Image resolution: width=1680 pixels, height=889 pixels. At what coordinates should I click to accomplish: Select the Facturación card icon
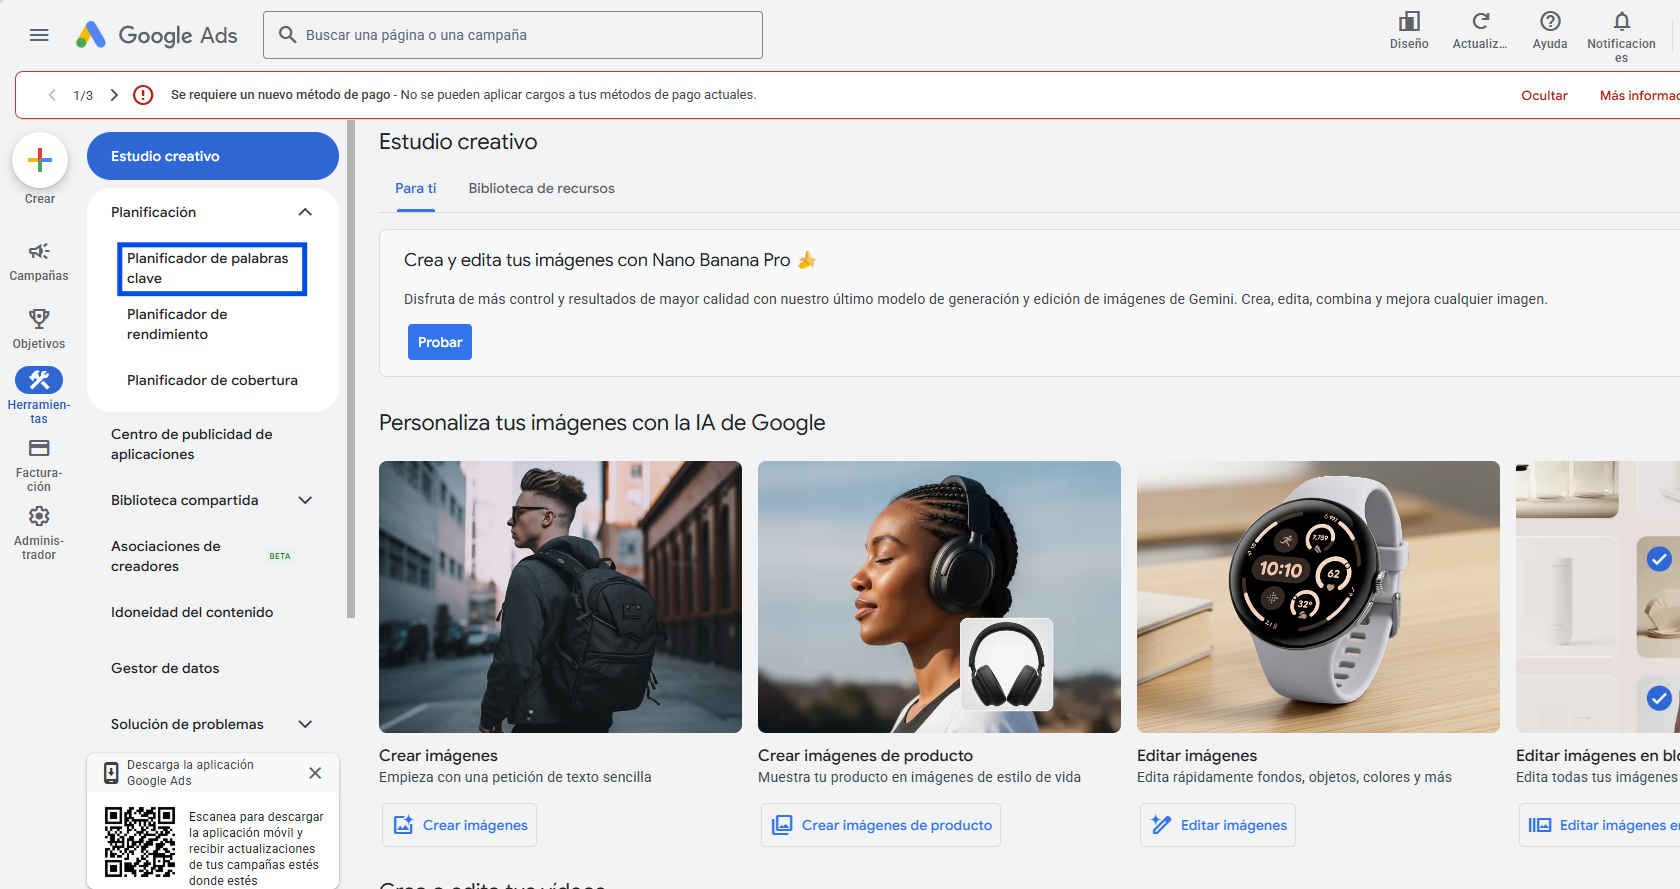pos(39,448)
